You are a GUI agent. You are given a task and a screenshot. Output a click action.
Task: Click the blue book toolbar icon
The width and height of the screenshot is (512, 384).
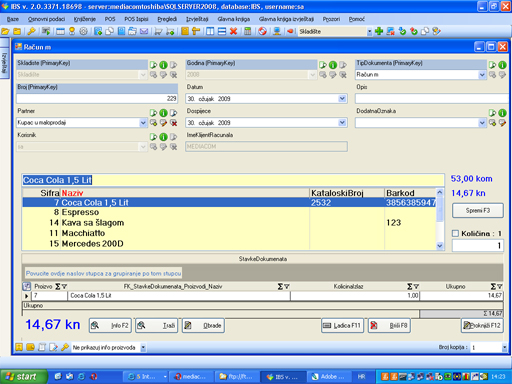click(122, 32)
